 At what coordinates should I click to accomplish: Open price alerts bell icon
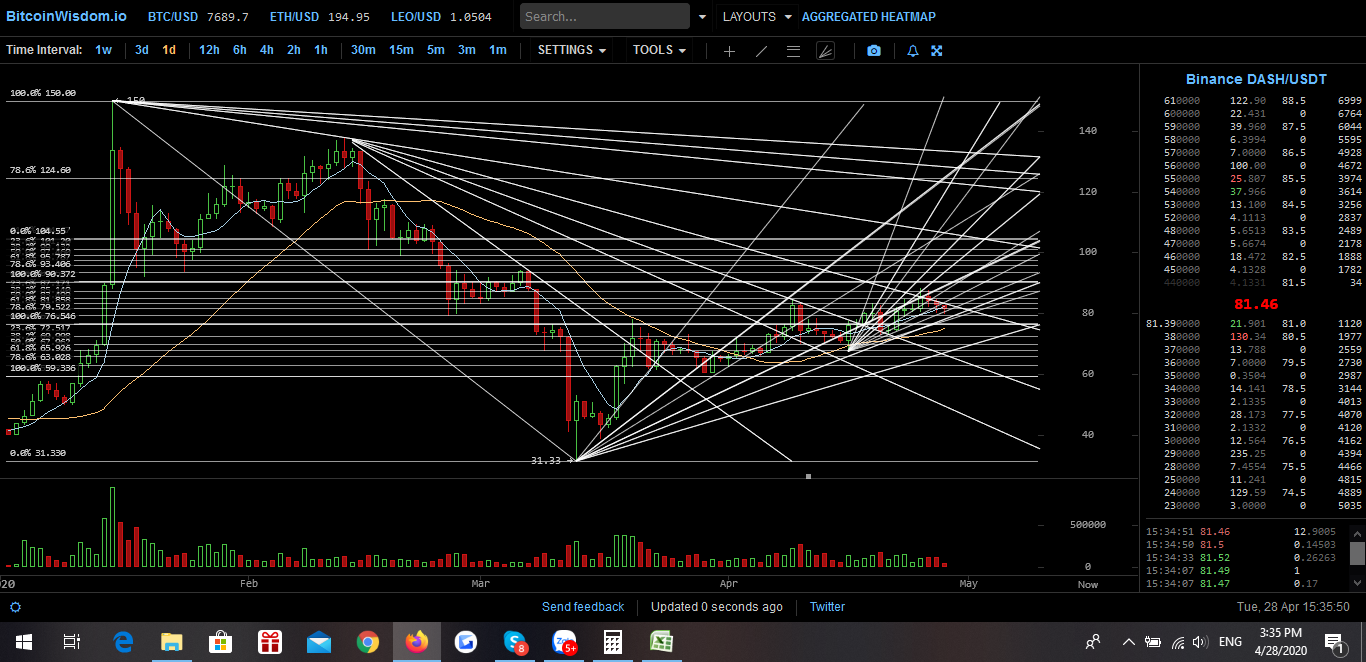point(912,51)
